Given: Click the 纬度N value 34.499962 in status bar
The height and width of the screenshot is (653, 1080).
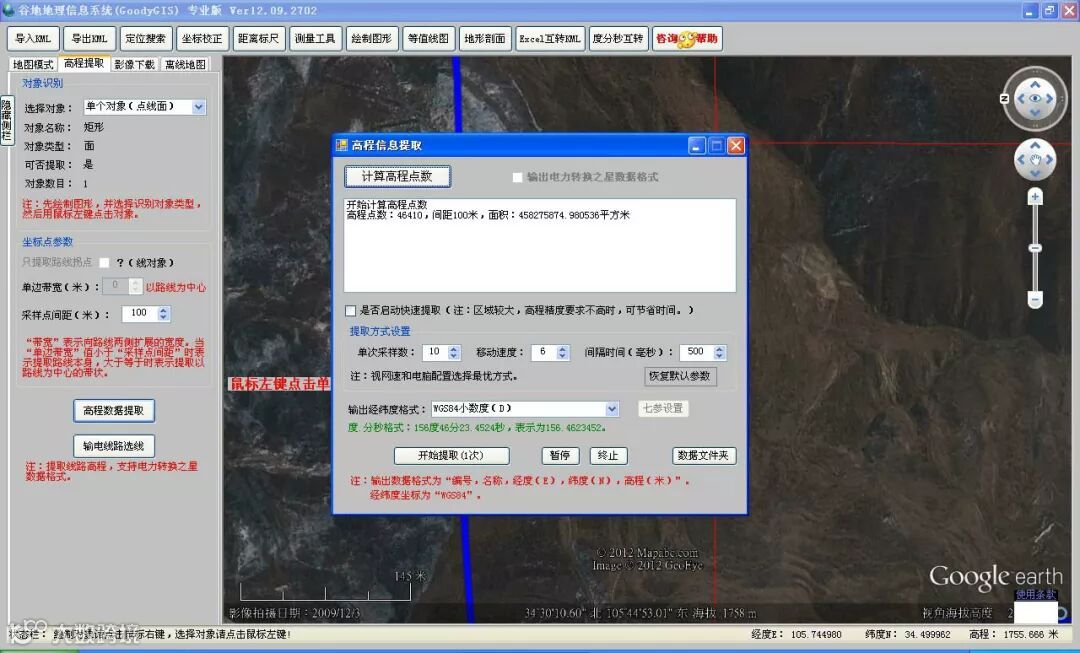Looking at the screenshot, I should tap(925, 634).
